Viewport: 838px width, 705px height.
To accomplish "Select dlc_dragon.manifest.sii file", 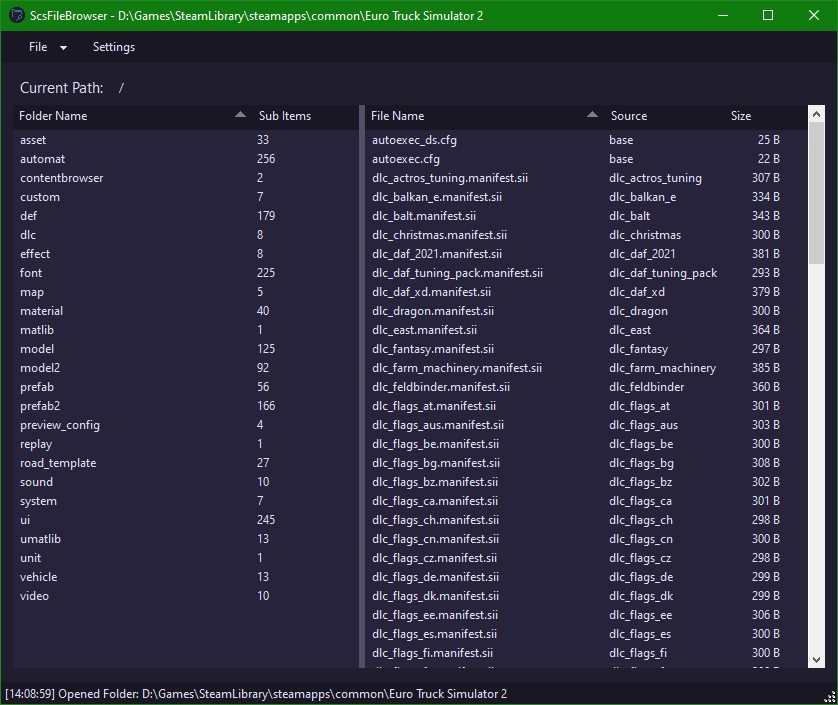I will tap(587, 311).
